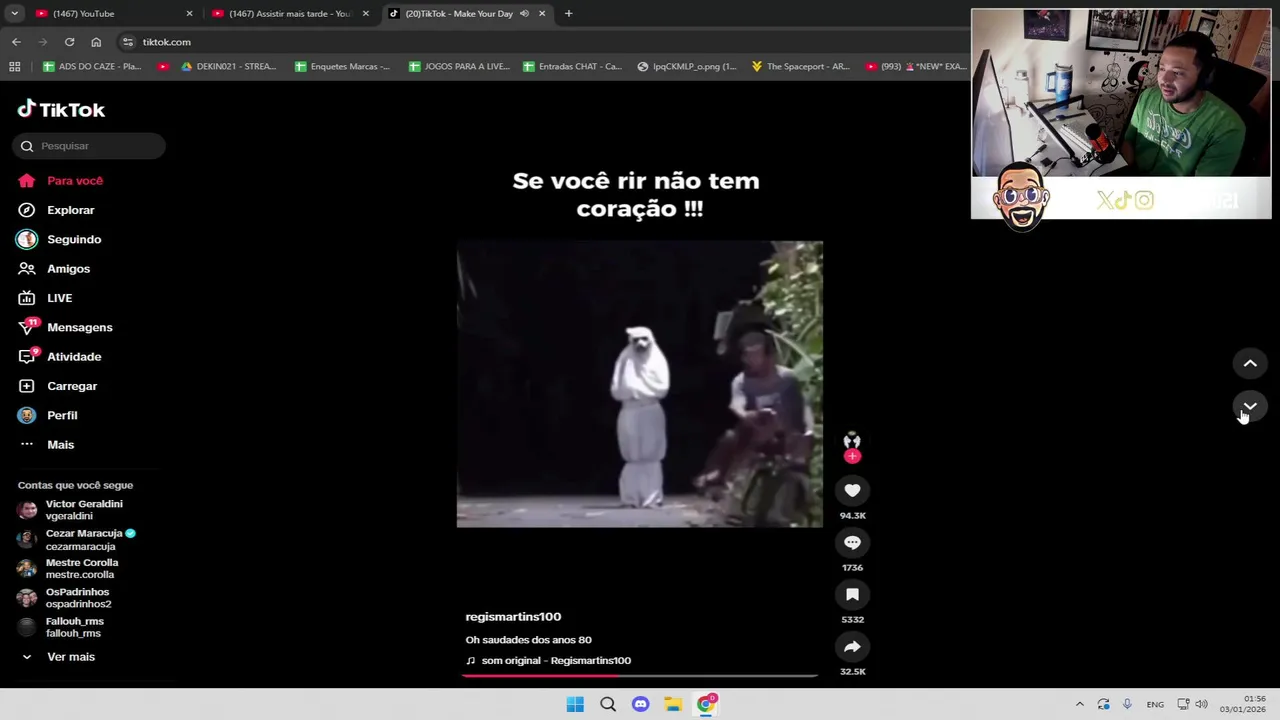The image size is (1280, 720).
Task: Open the tab search dropdown
Action: [14, 14]
